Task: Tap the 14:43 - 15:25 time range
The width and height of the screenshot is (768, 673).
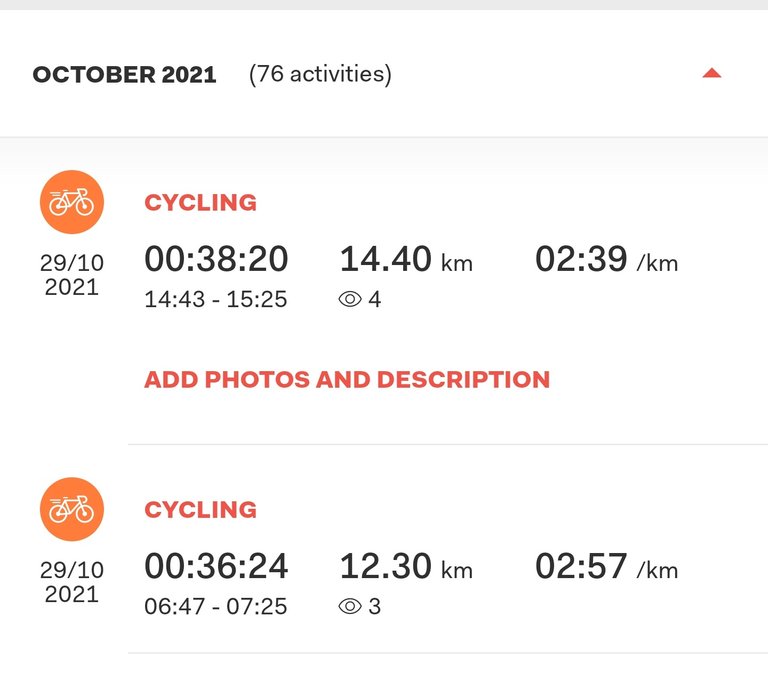Action: tap(216, 299)
